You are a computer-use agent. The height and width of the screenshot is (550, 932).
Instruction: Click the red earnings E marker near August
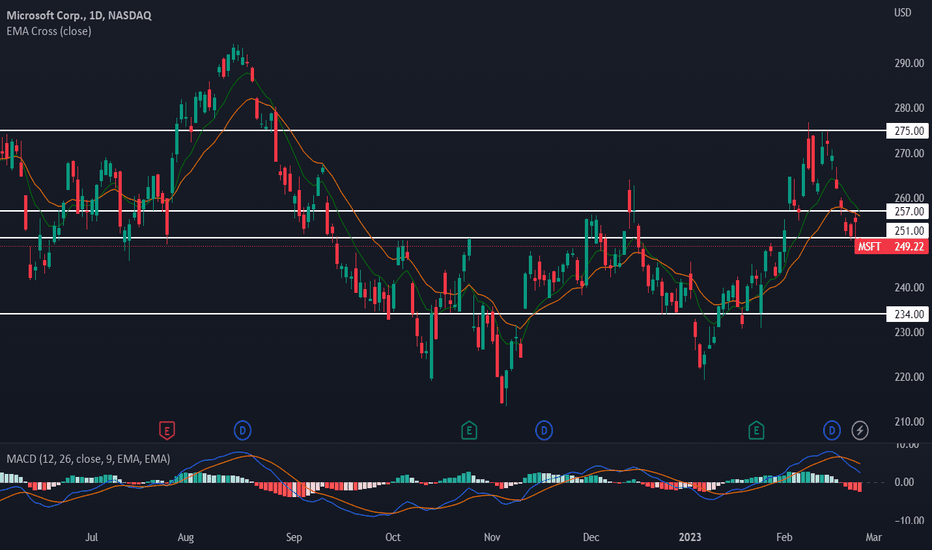[x=167, y=430]
